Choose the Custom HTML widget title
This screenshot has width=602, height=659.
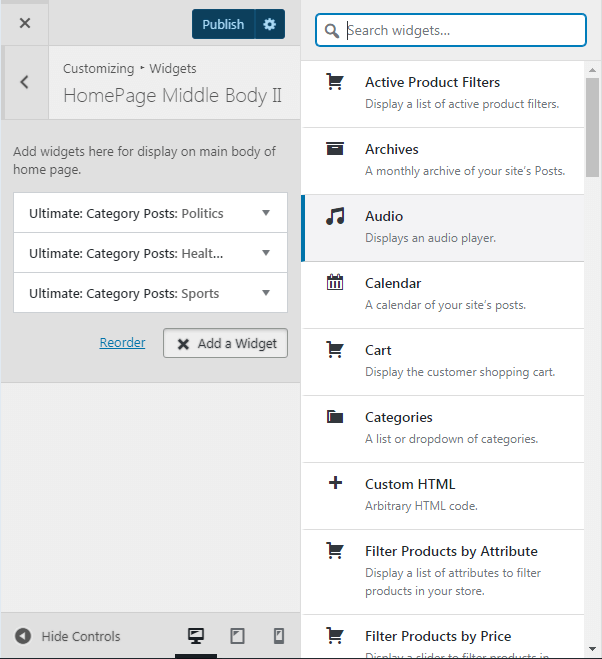[410, 484]
